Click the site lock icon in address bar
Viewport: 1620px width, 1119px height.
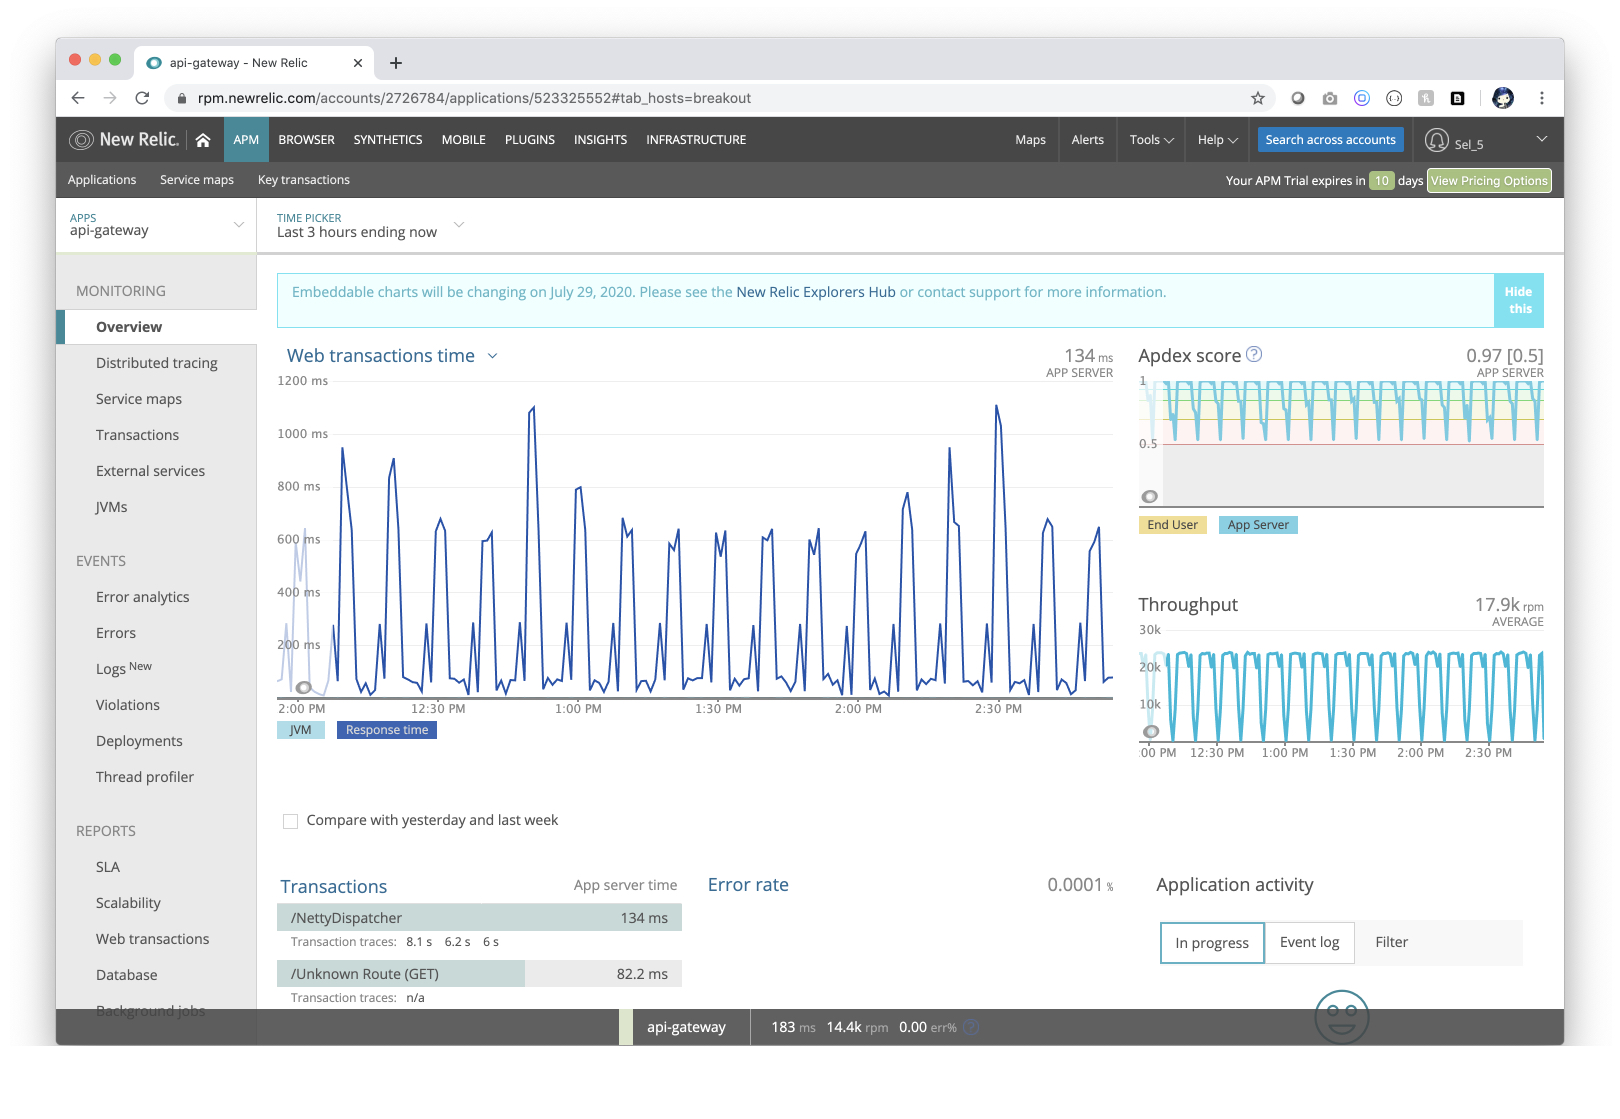(x=181, y=98)
